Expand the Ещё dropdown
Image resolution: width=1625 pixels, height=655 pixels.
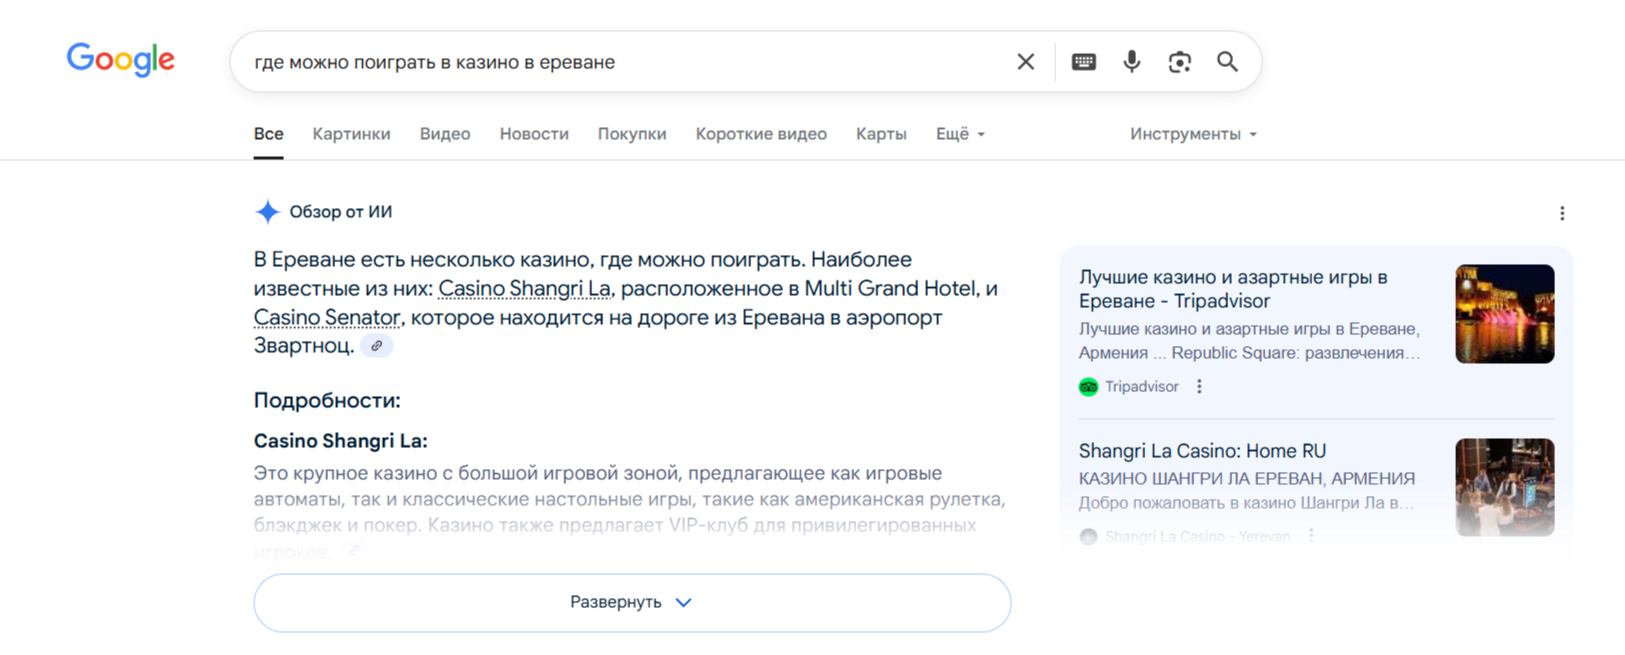(x=960, y=134)
